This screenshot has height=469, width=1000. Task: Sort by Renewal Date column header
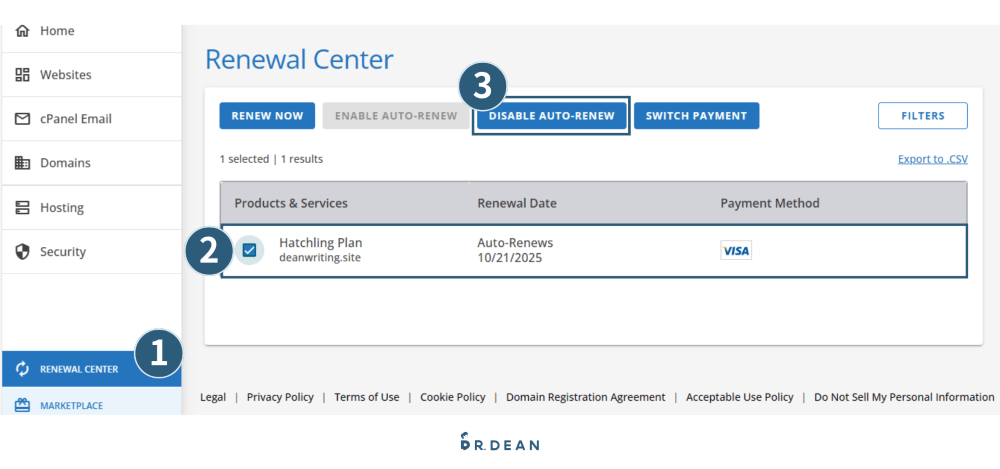(x=517, y=203)
